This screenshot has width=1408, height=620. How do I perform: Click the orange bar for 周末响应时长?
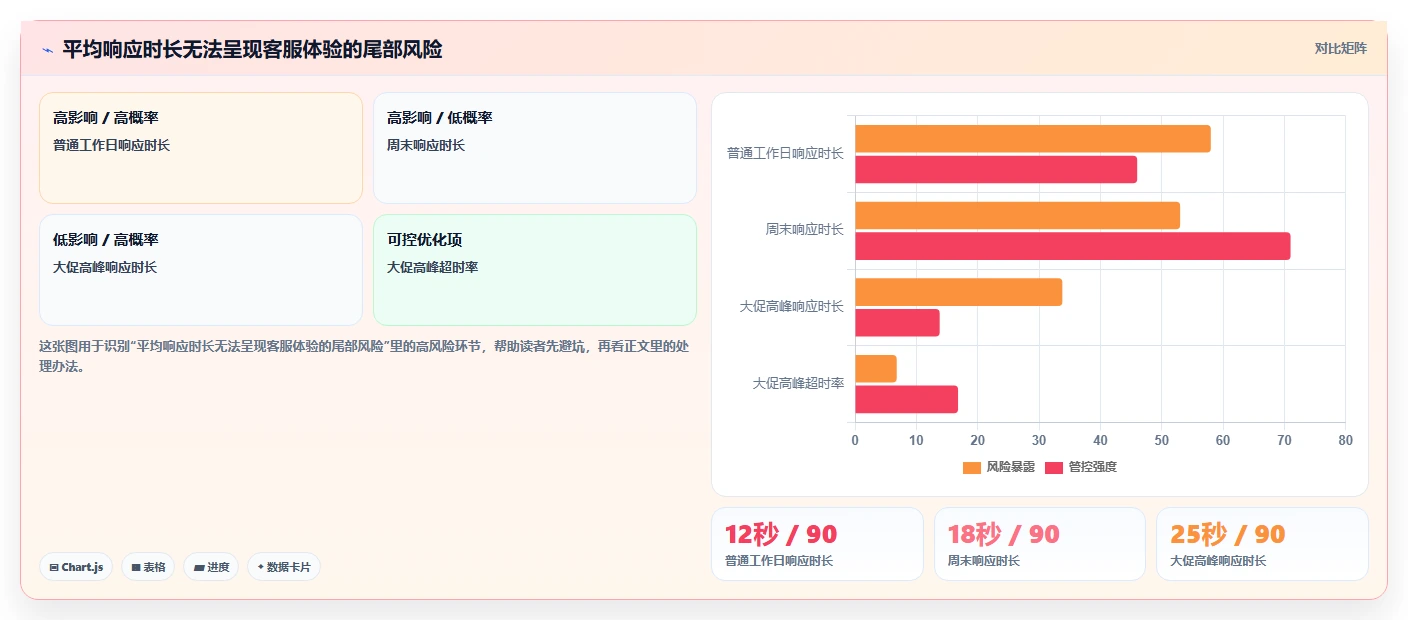click(1017, 215)
